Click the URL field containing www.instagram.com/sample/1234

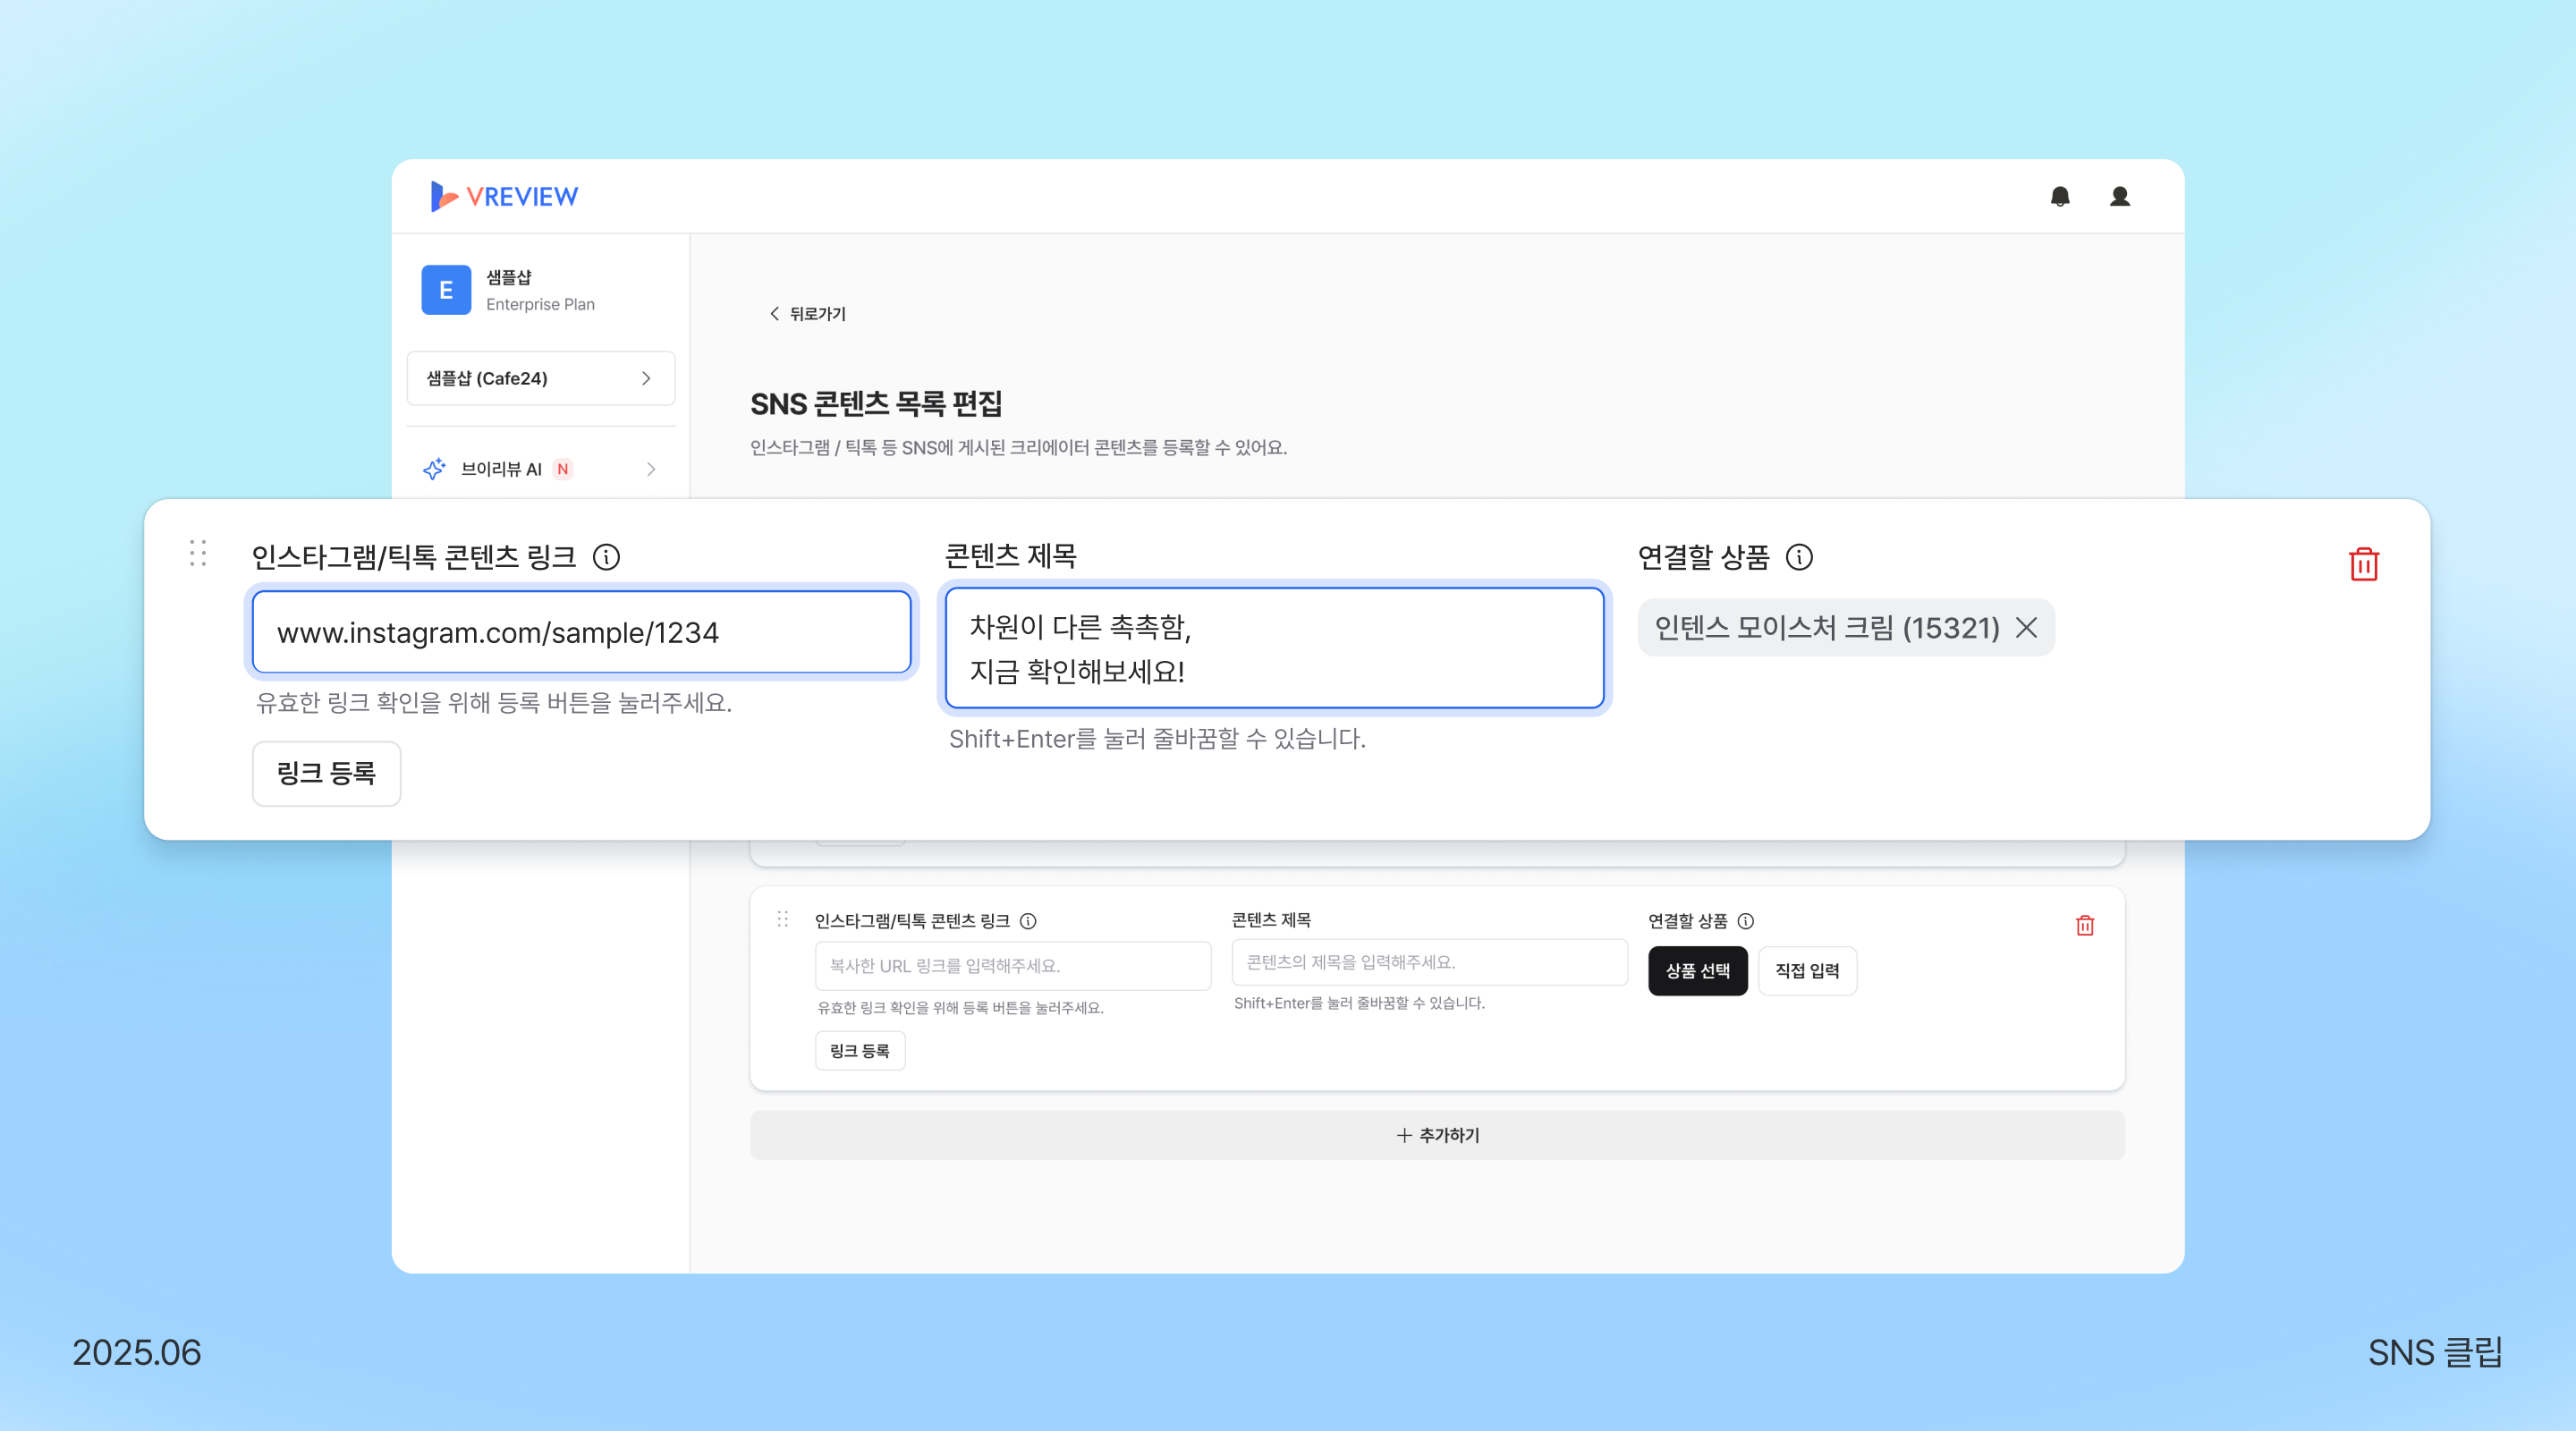point(581,632)
